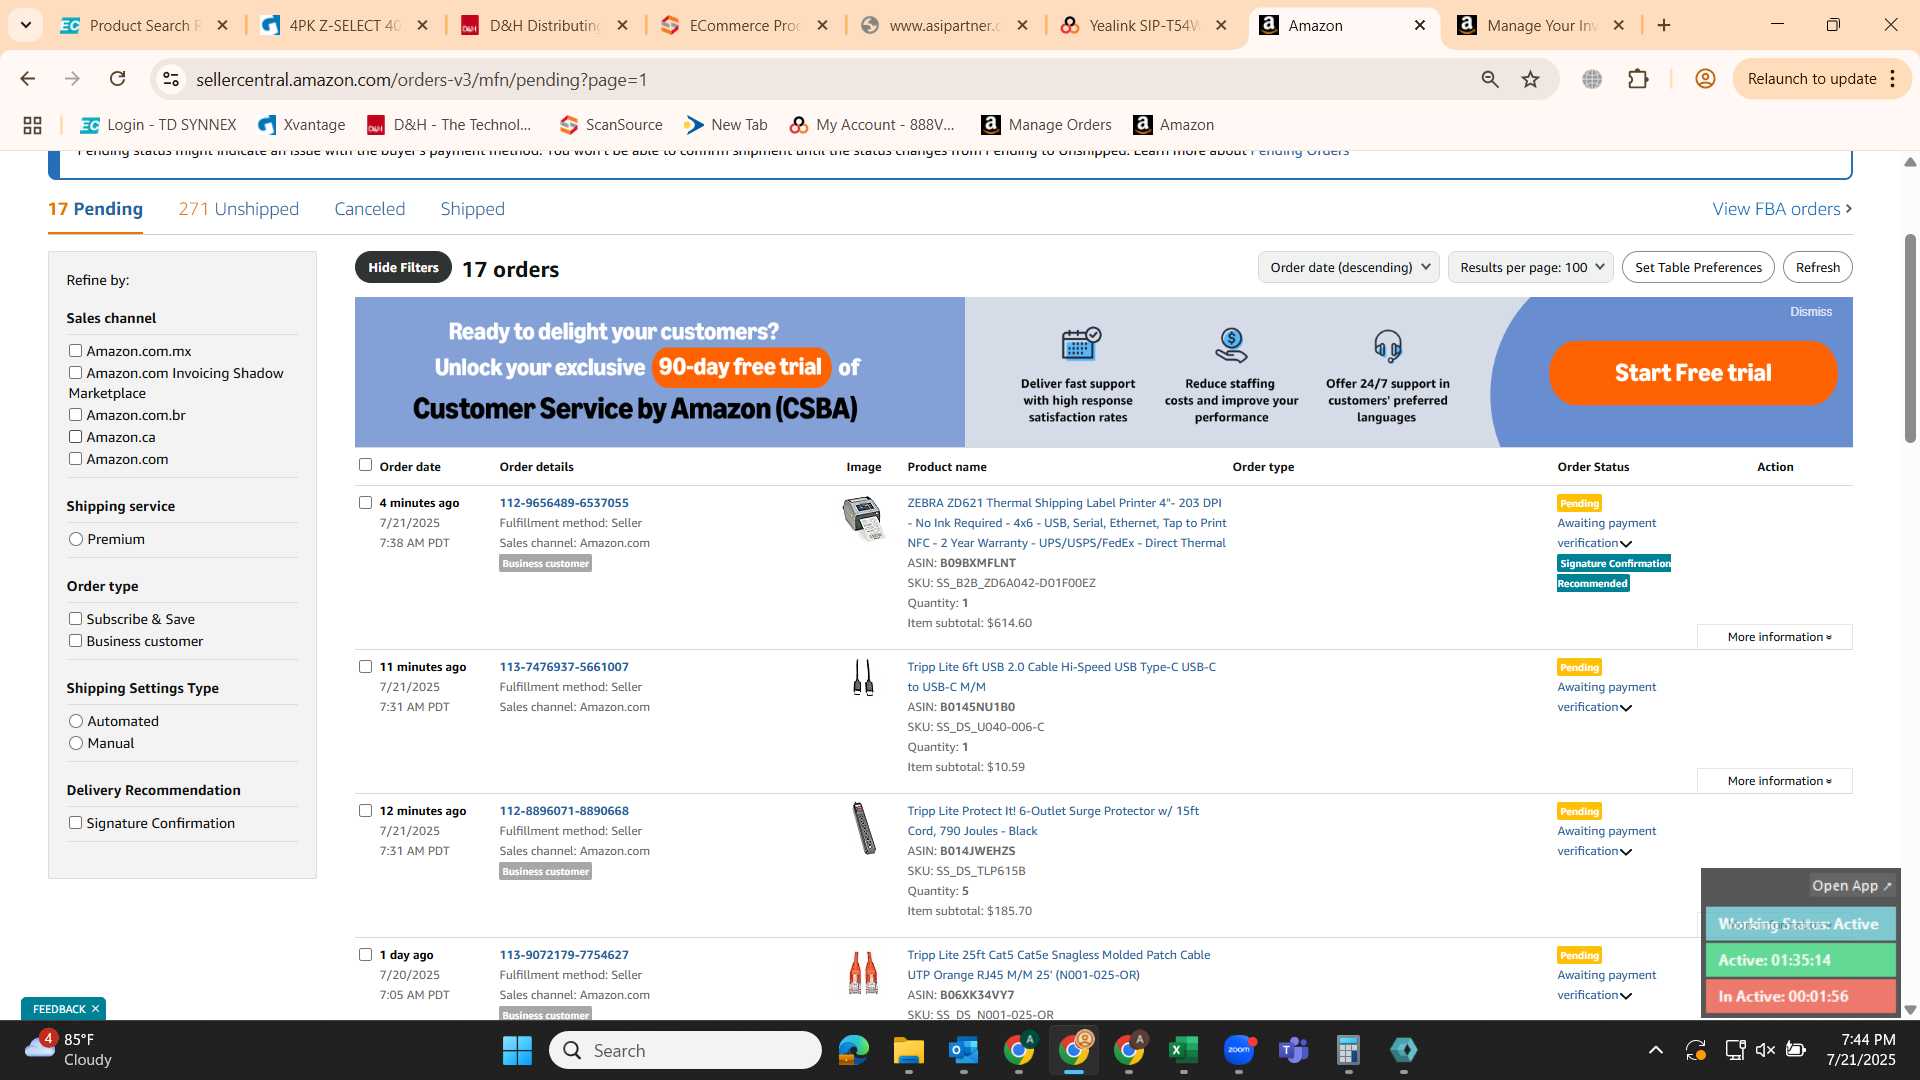Open D&H - The Technol... bookmark
1920x1080 pixels.
tap(450, 125)
